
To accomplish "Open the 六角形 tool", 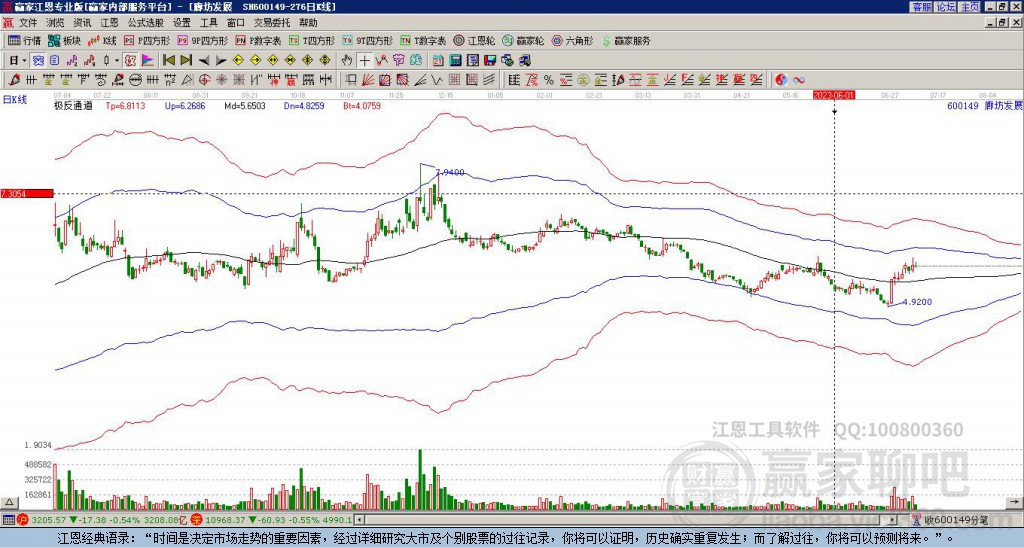I will tap(573, 40).
